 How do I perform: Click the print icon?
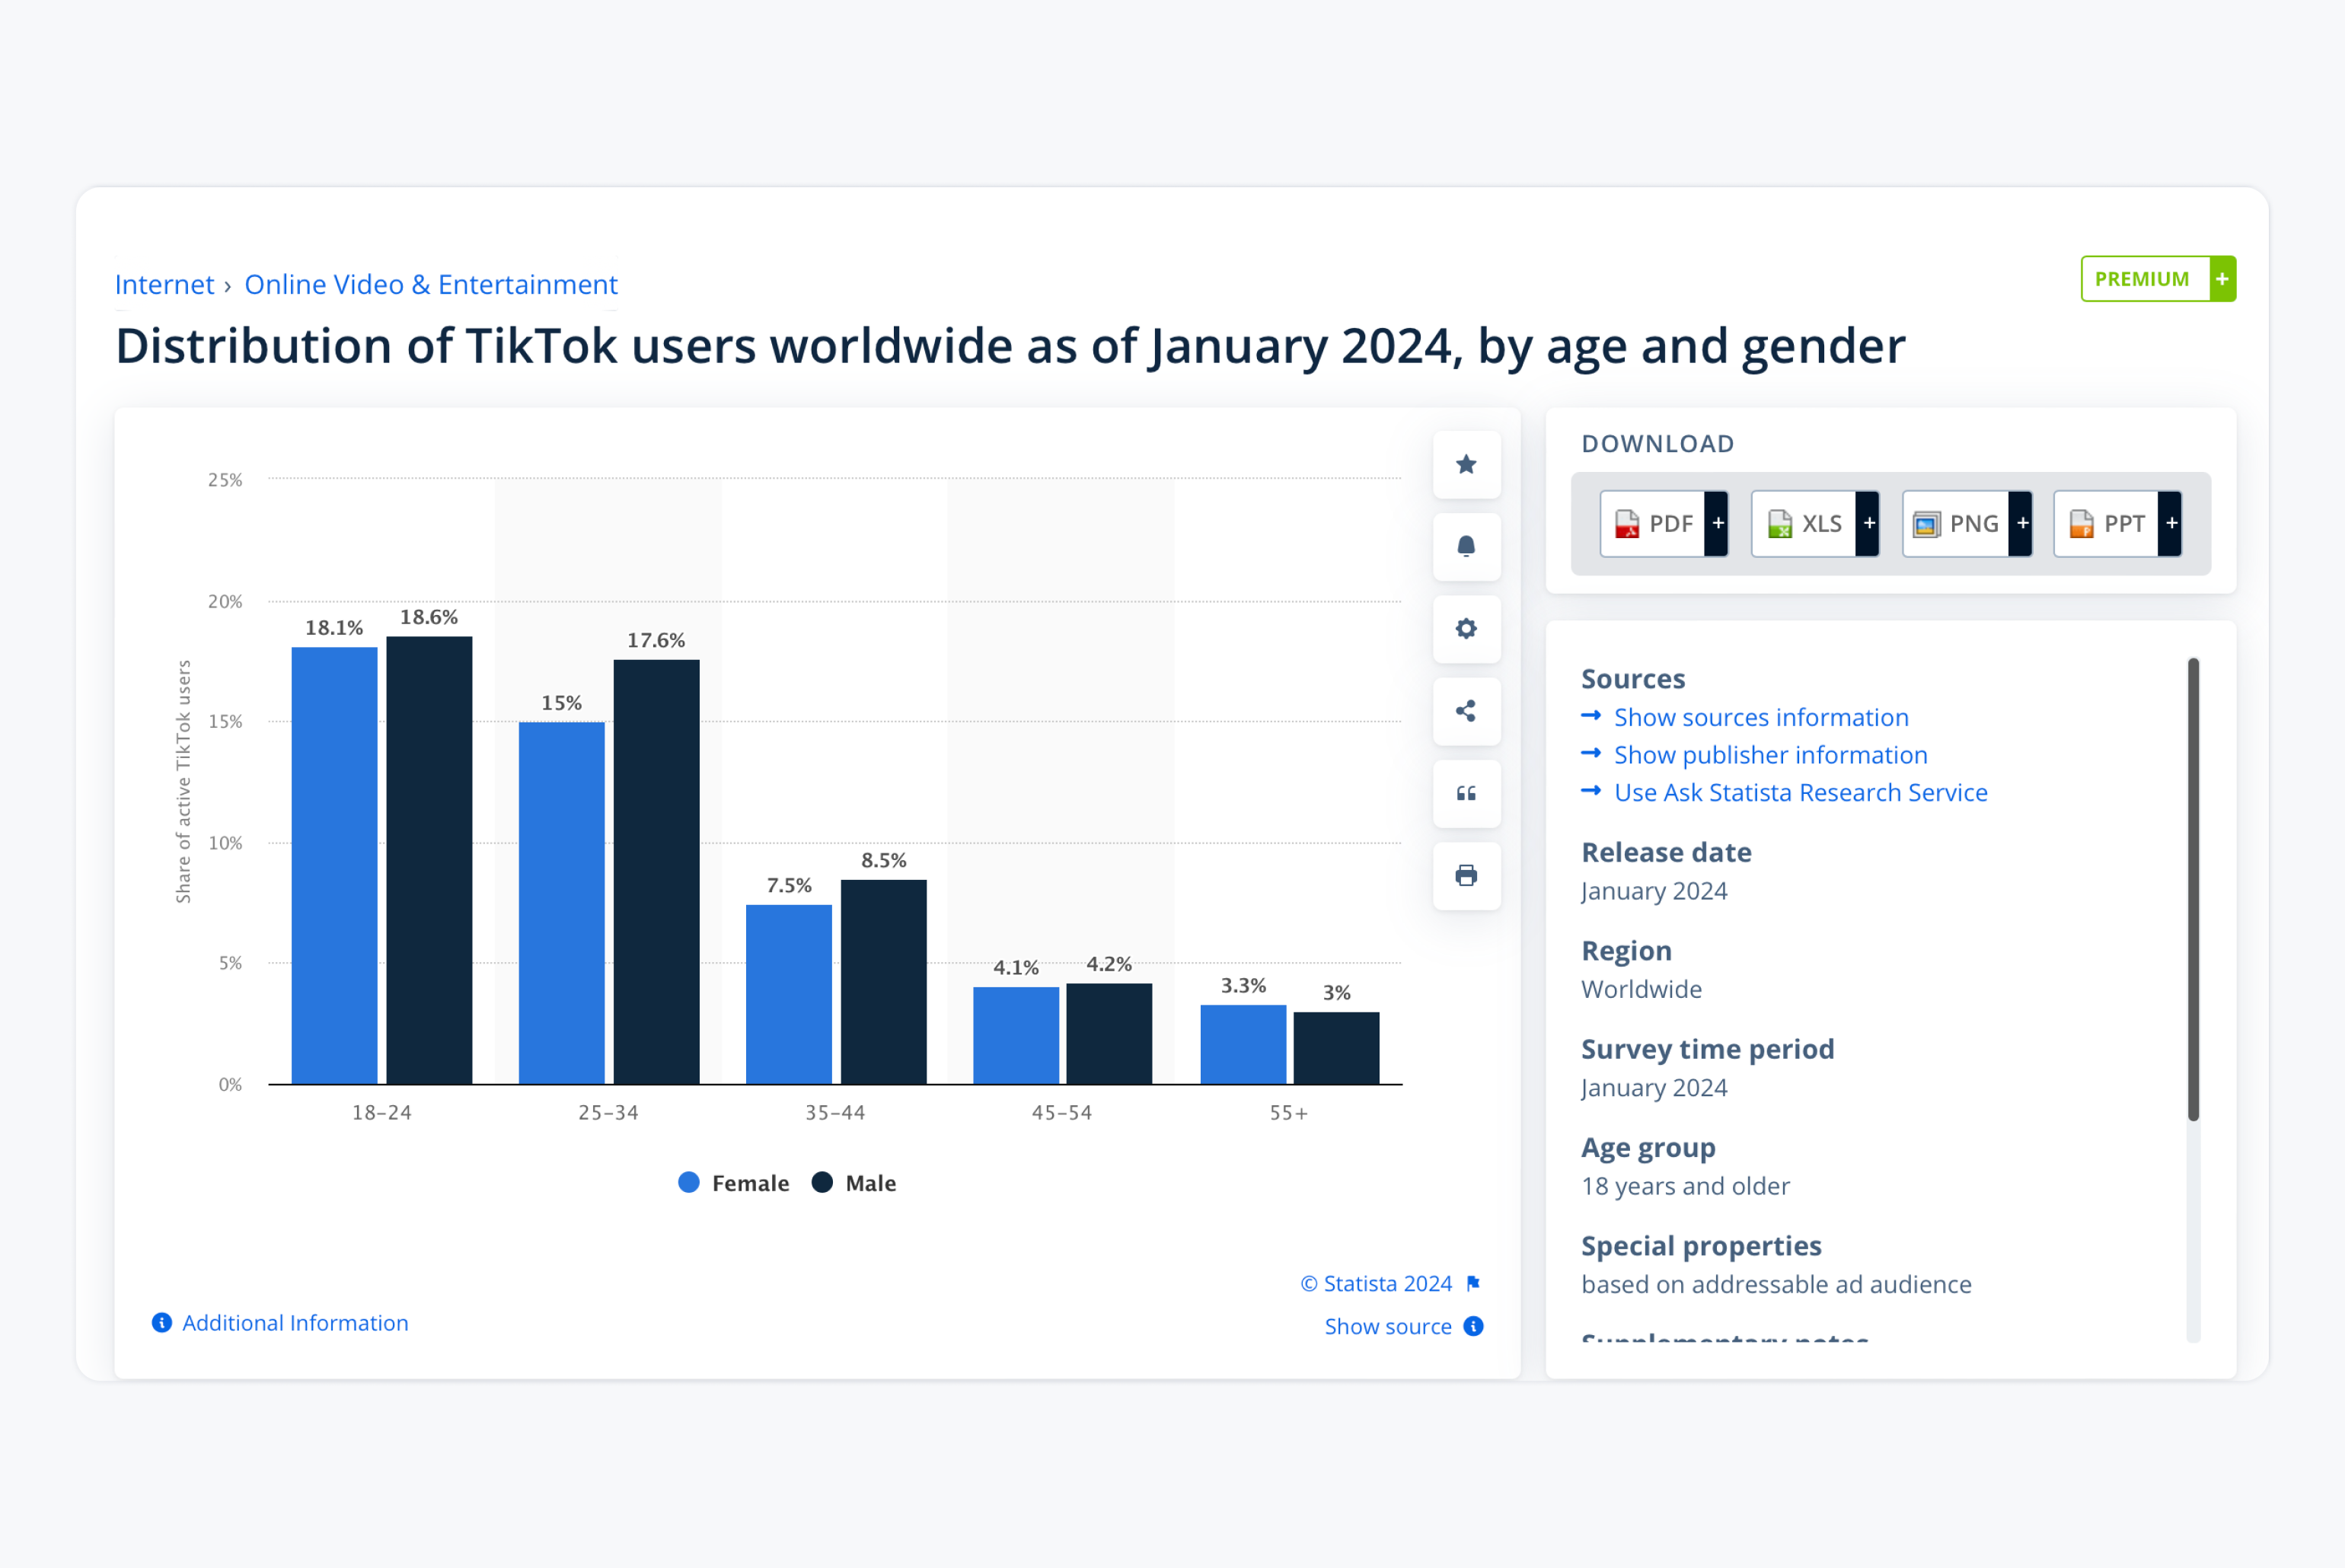click(x=1466, y=876)
